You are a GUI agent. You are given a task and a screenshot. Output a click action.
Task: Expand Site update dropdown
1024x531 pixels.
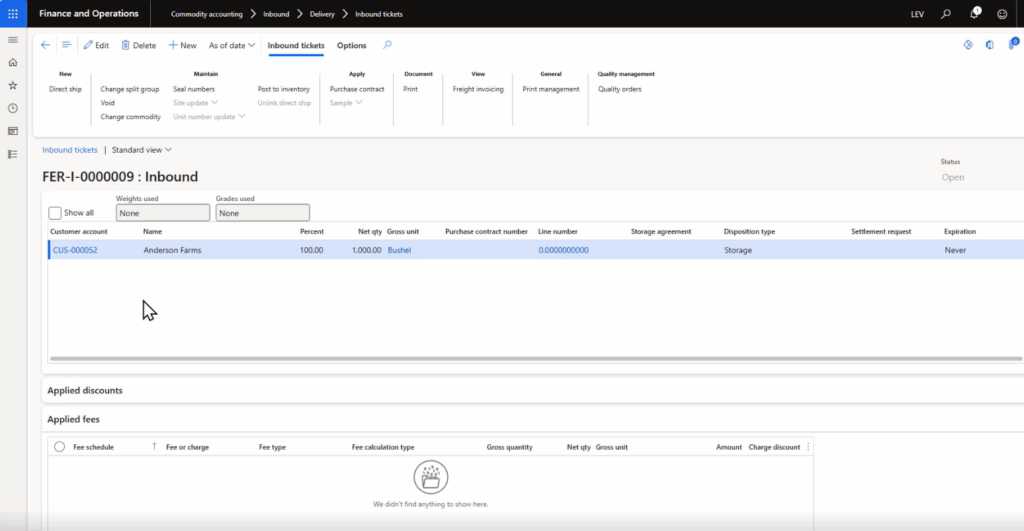(195, 103)
